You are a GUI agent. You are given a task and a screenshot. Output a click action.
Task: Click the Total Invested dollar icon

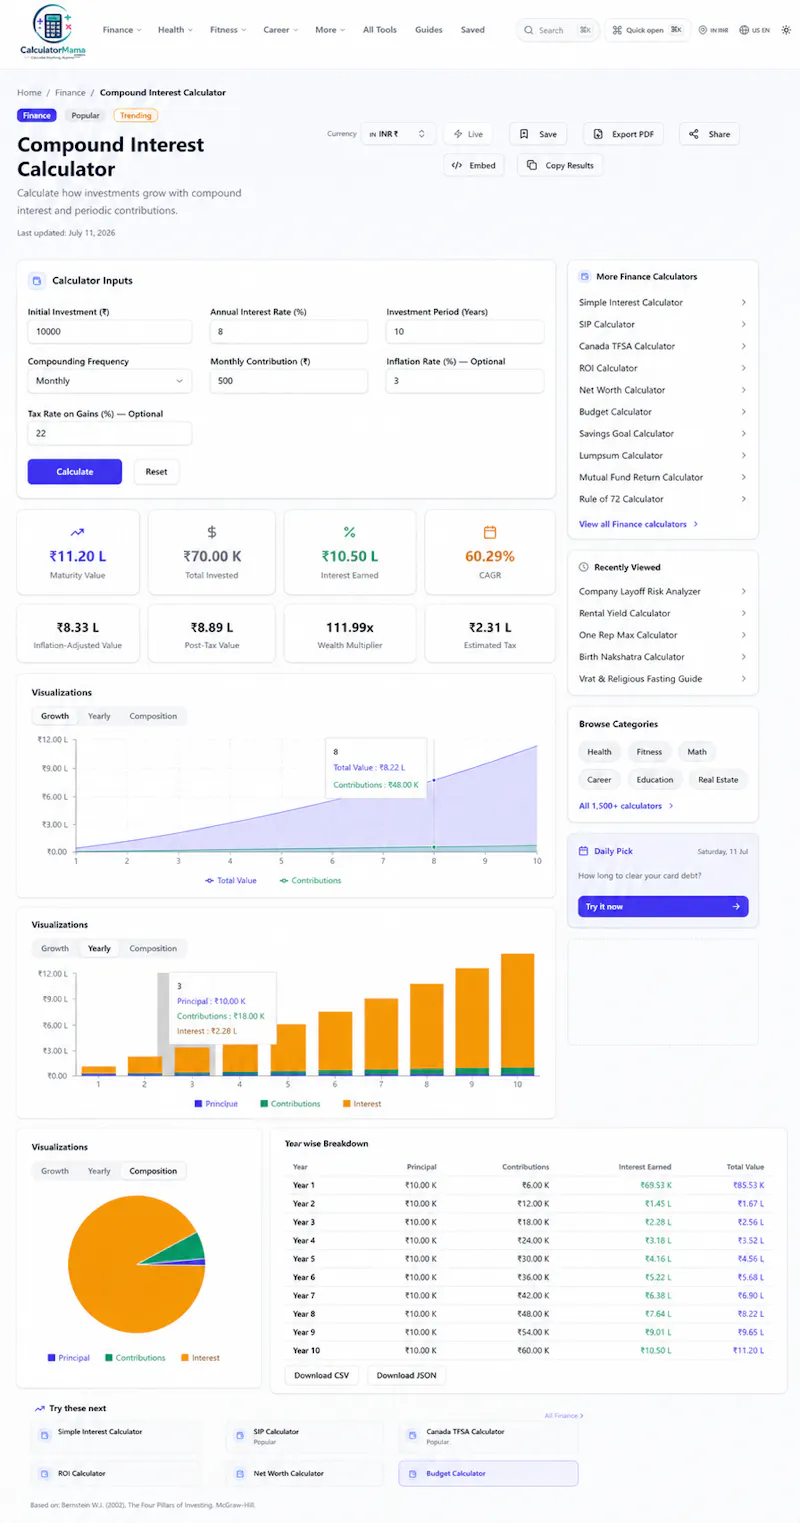point(211,532)
